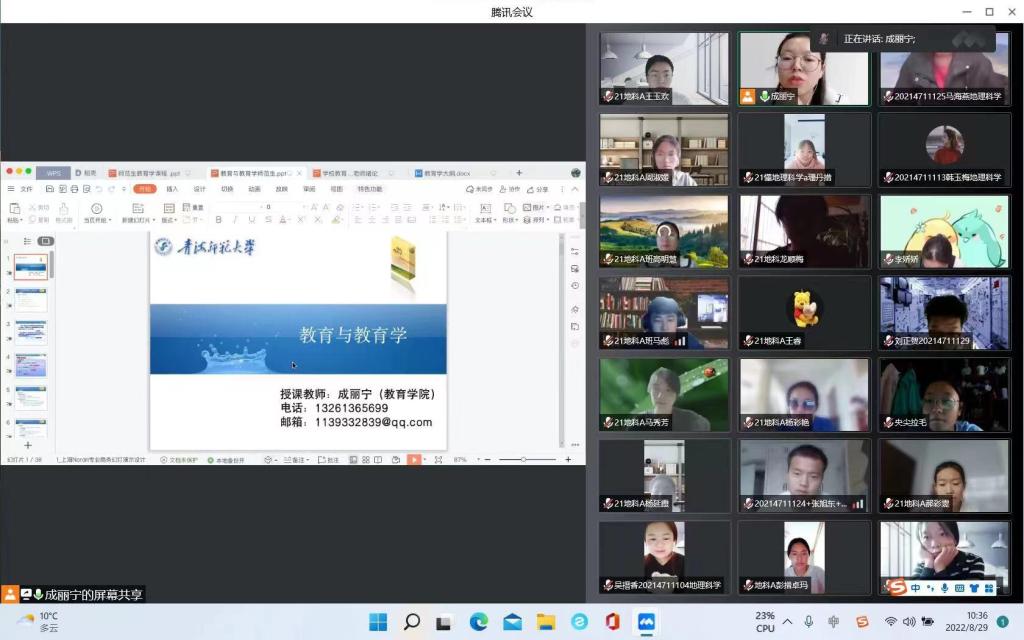Click the volume icon in system tray

coord(909,622)
